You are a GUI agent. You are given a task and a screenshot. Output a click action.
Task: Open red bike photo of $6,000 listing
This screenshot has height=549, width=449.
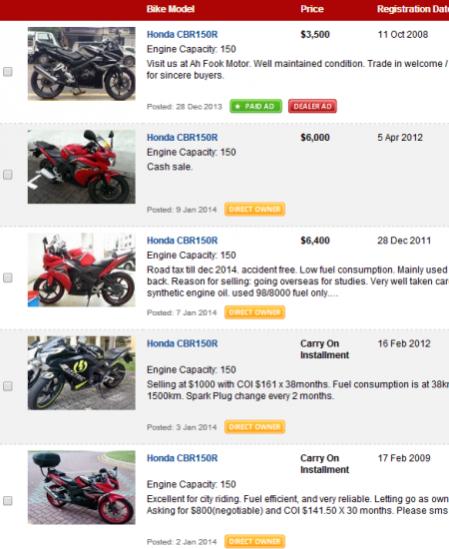(82, 167)
